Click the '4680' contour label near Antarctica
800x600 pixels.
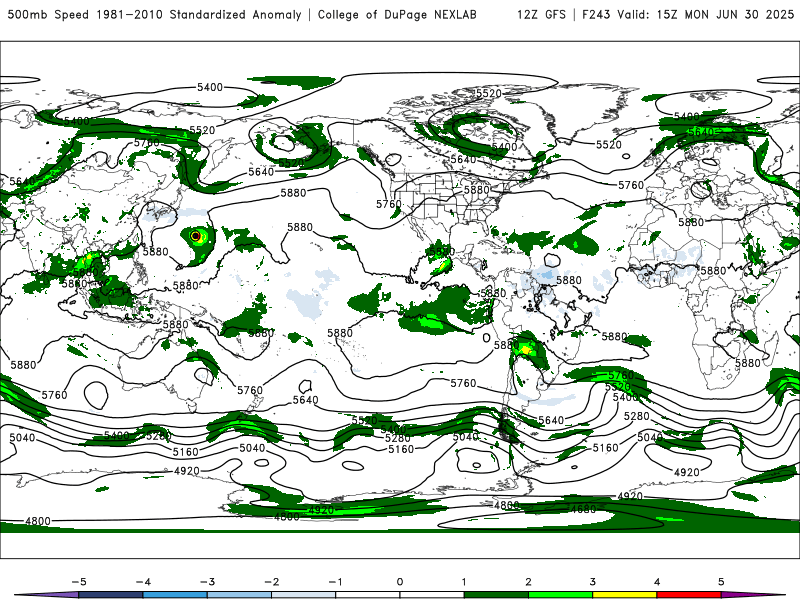click(x=583, y=509)
